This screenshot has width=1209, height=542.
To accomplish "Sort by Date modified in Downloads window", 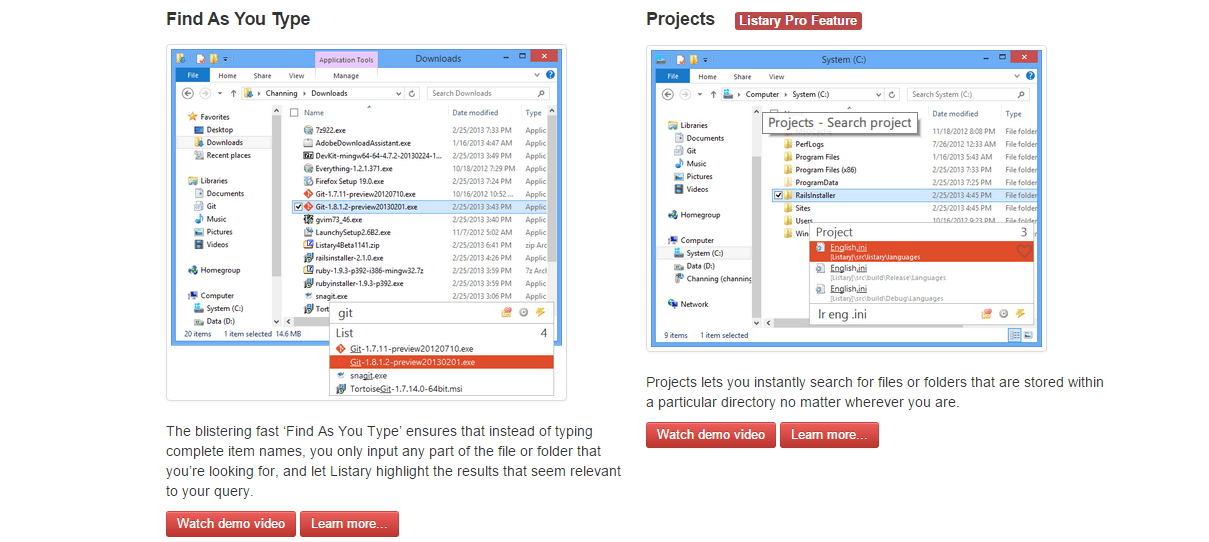I will [x=475, y=113].
